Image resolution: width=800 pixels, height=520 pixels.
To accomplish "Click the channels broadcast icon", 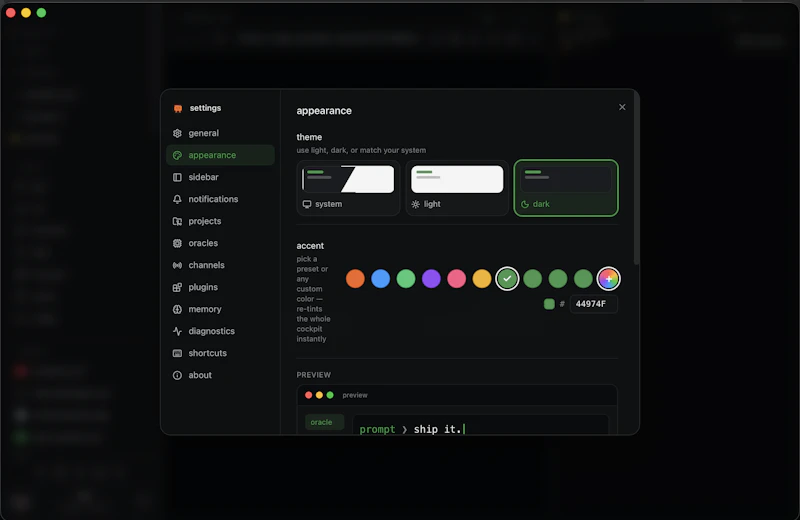I will pyautogui.click(x=177, y=265).
